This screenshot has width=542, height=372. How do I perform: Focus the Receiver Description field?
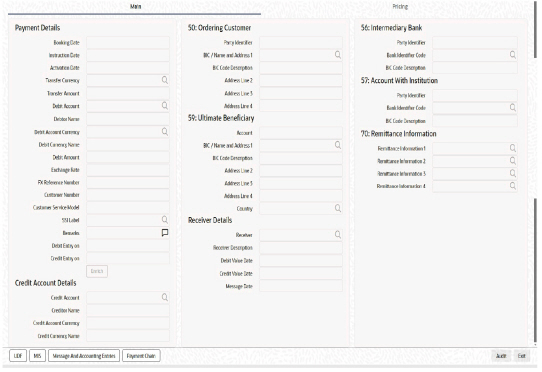[x=301, y=248]
